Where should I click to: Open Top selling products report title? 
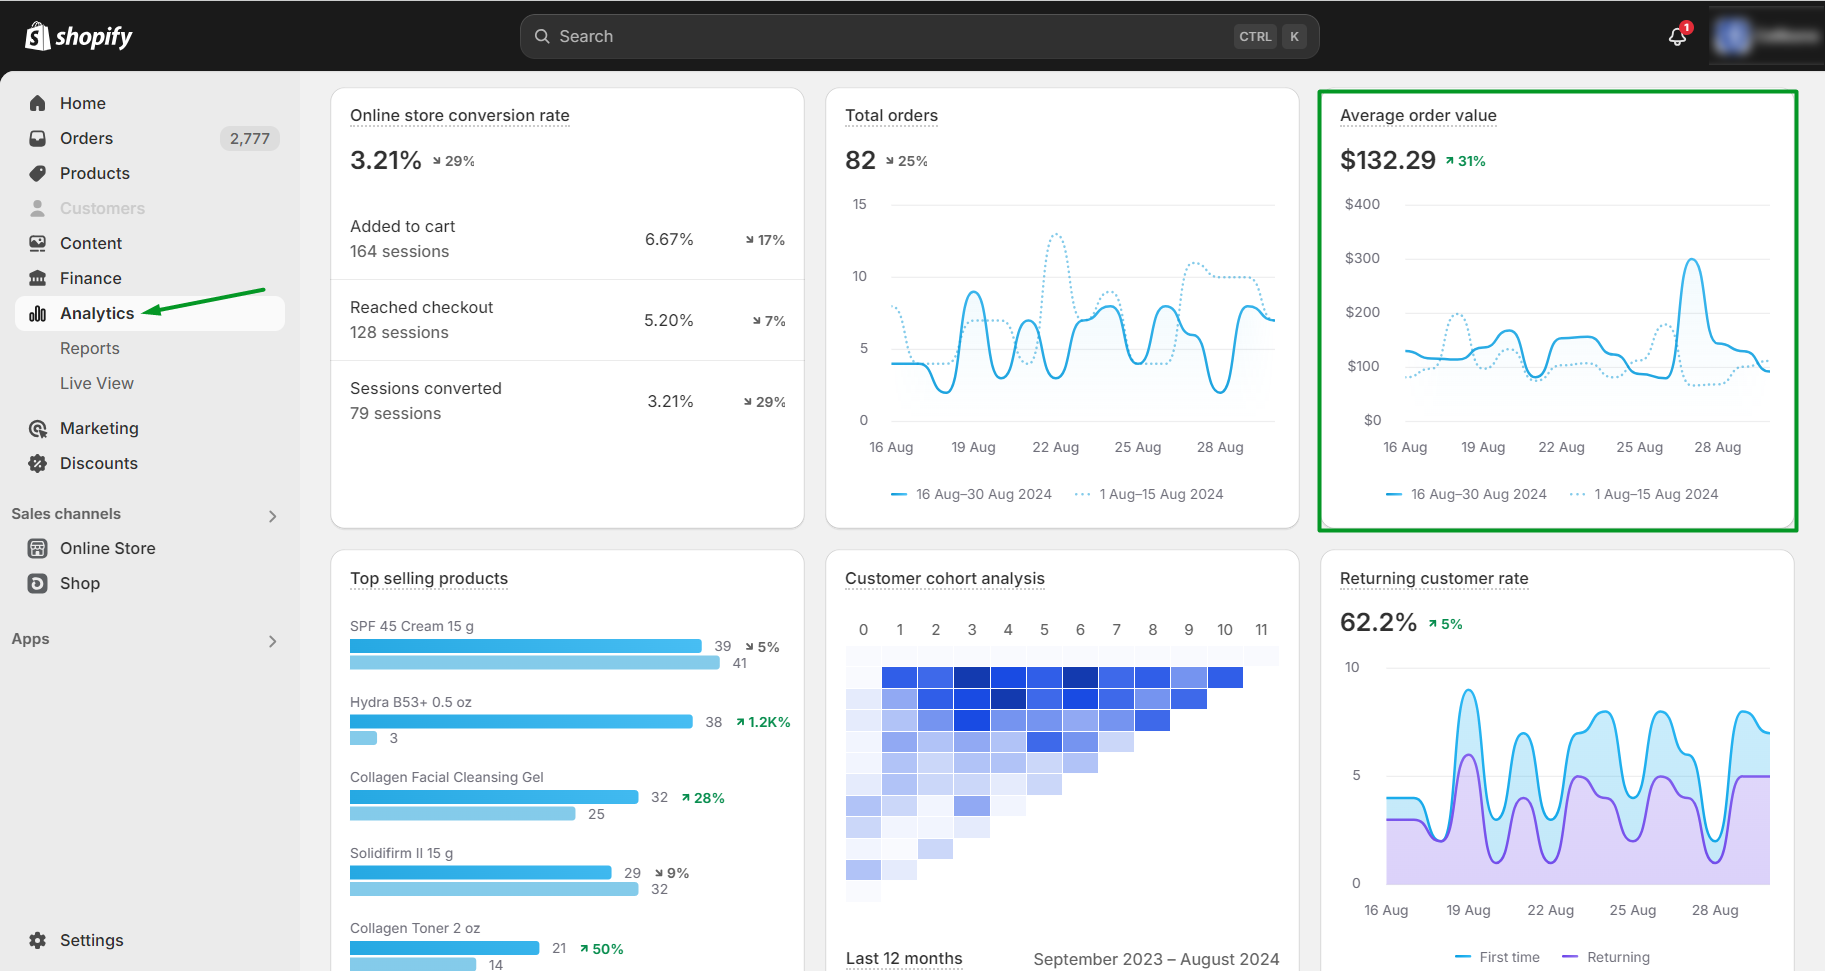(x=429, y=578)
